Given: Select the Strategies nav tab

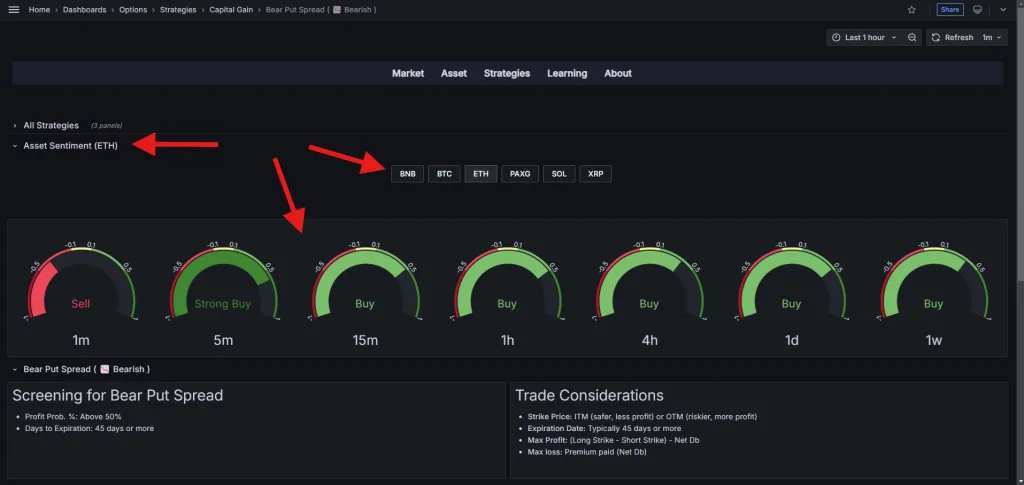Looking at the screenshot, I should coord(507,73).
